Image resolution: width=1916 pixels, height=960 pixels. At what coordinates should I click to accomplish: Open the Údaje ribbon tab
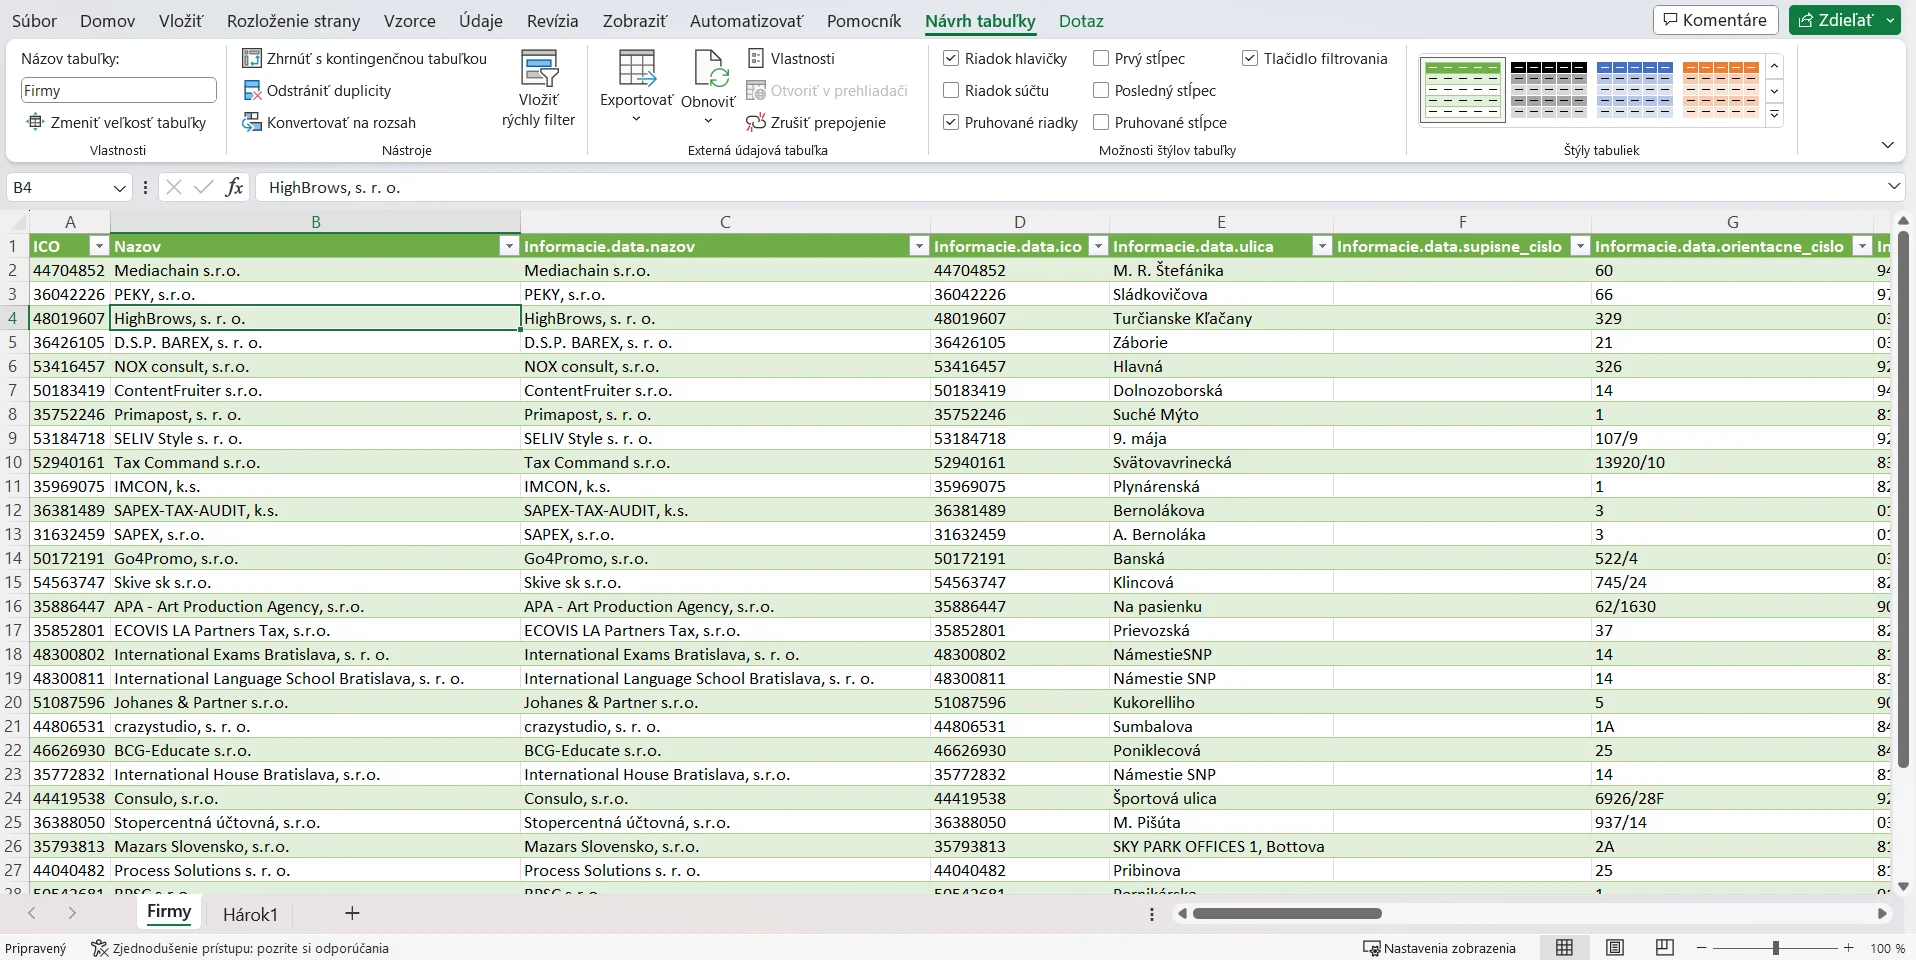click(481, 21)
